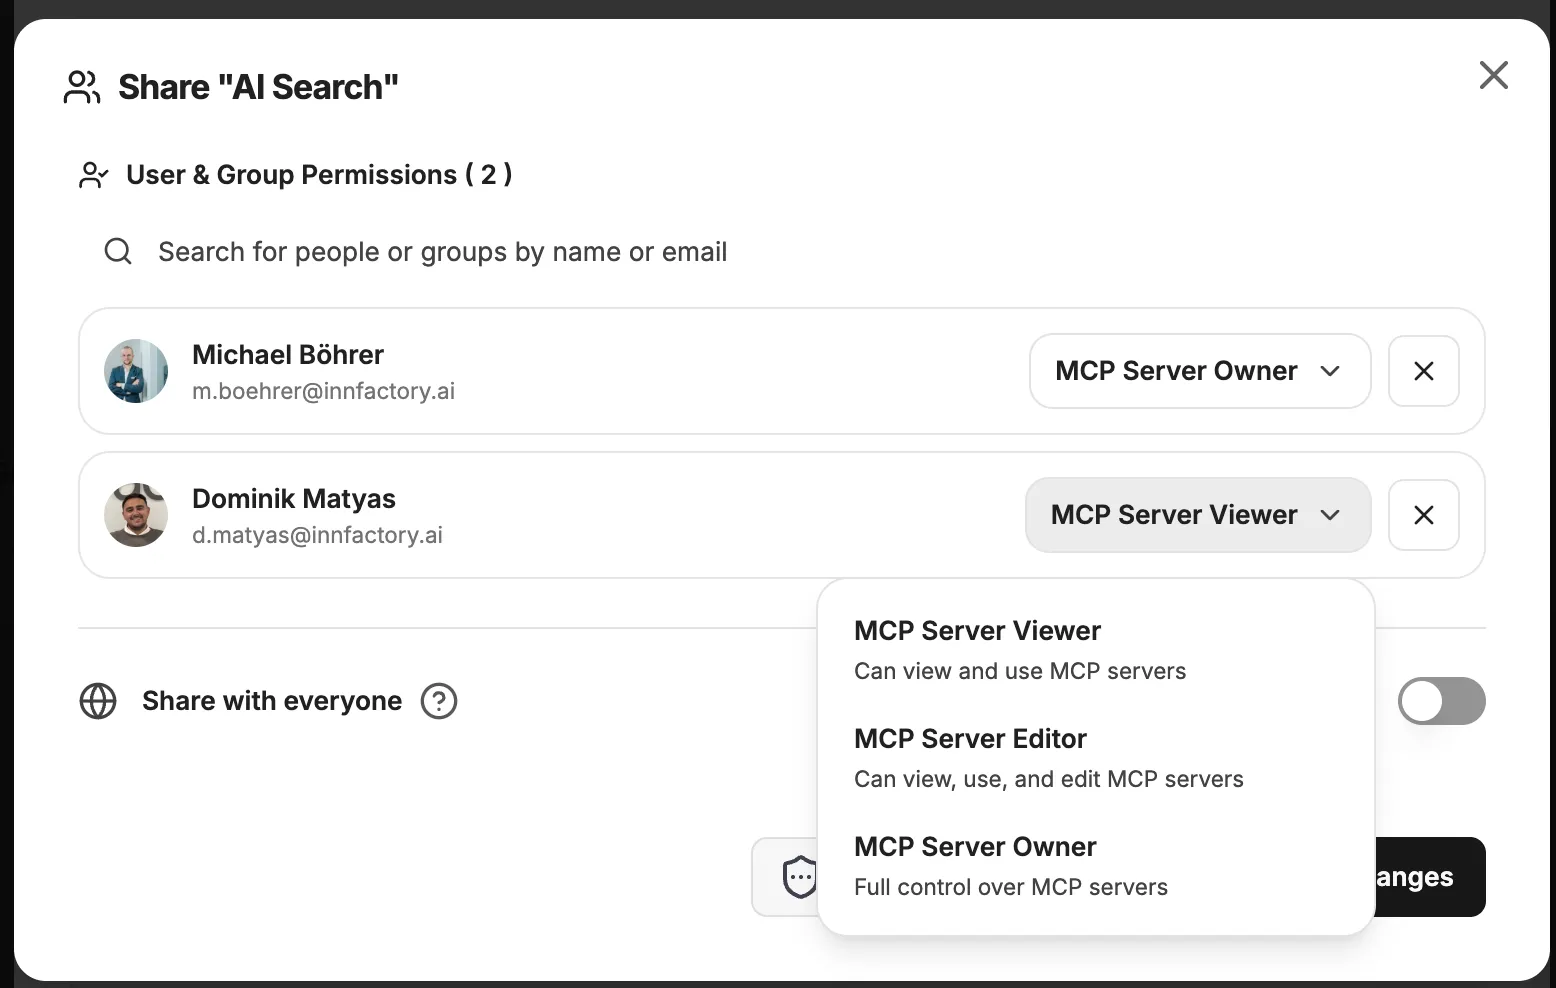This screenshot has height=988, width=1556.
Task: Click the shield icon near Save changes
Action: (798, 877)
